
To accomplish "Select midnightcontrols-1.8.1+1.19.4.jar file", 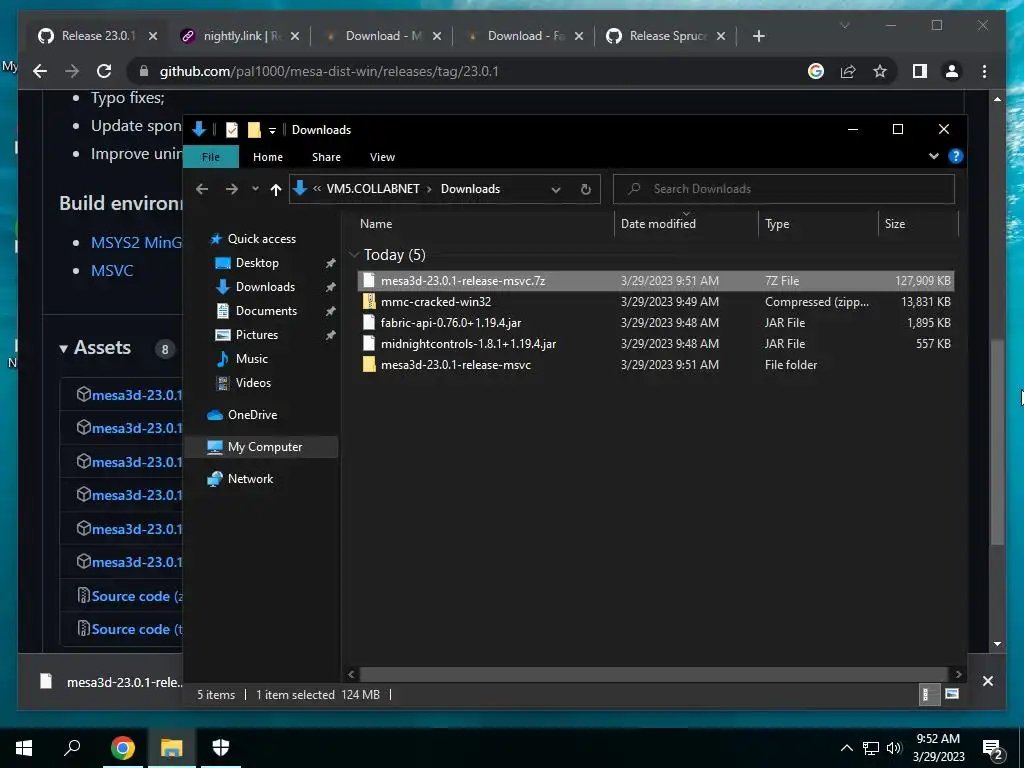I will pyautogui.click(x=656, y=344).
